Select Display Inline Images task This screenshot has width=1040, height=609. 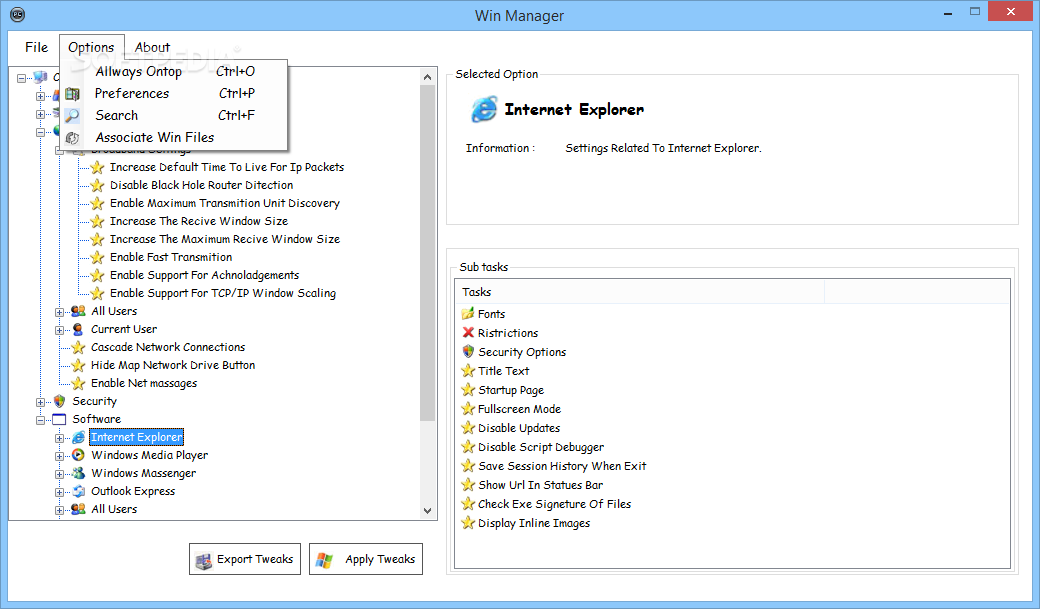pos(534,523)
